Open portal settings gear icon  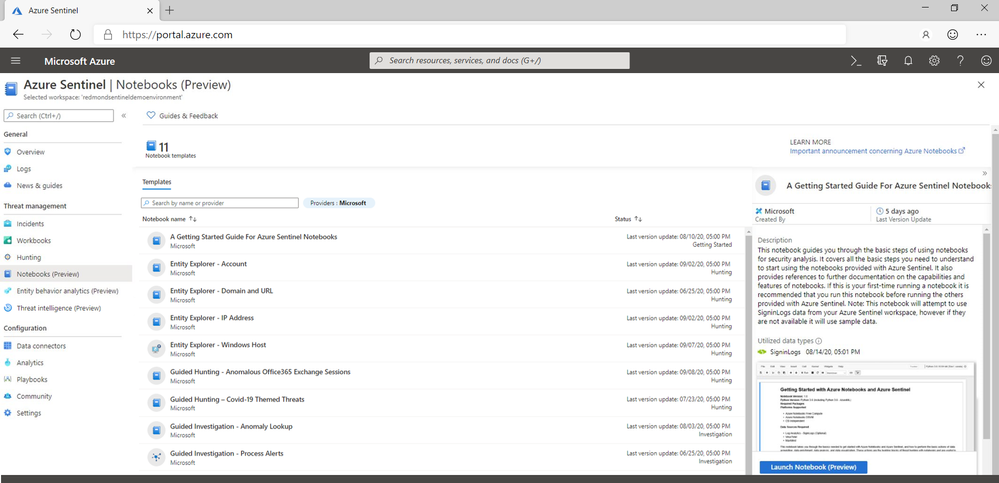coord(934,61)
